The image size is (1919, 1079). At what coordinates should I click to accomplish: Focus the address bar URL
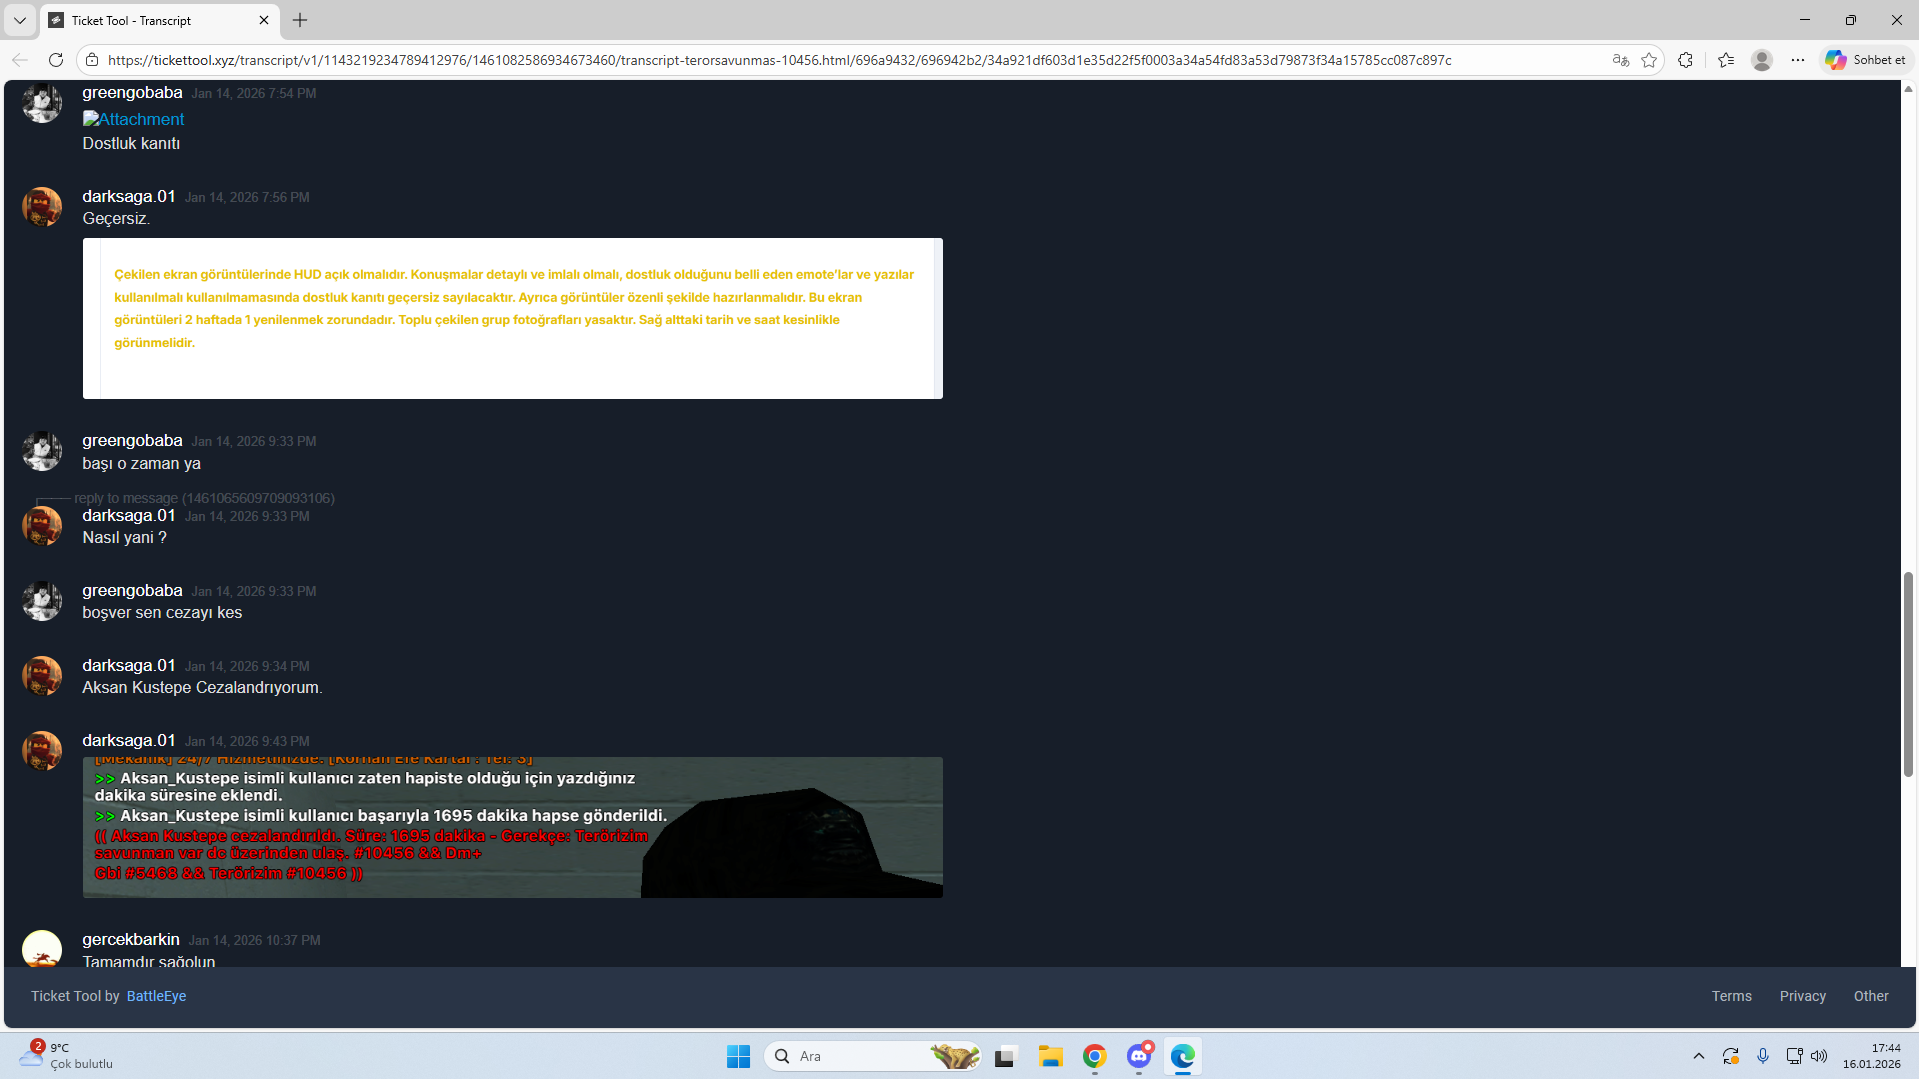coord(779,60)
